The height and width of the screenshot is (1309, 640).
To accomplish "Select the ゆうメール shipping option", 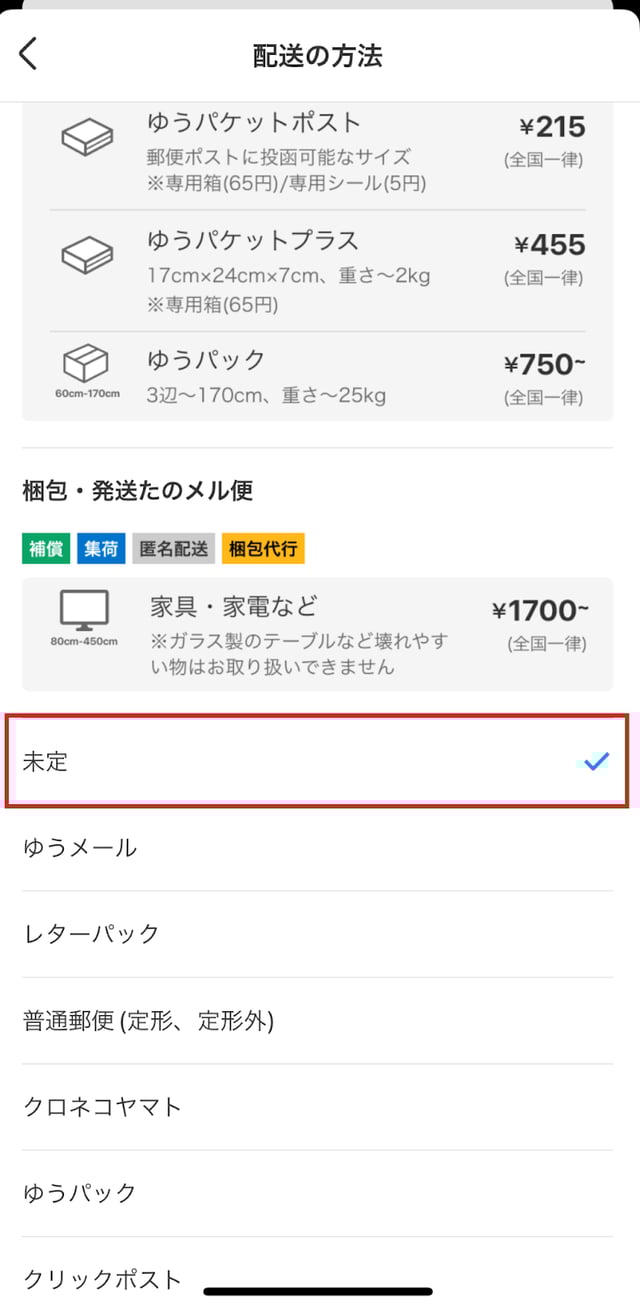I will tap(80, 848).
